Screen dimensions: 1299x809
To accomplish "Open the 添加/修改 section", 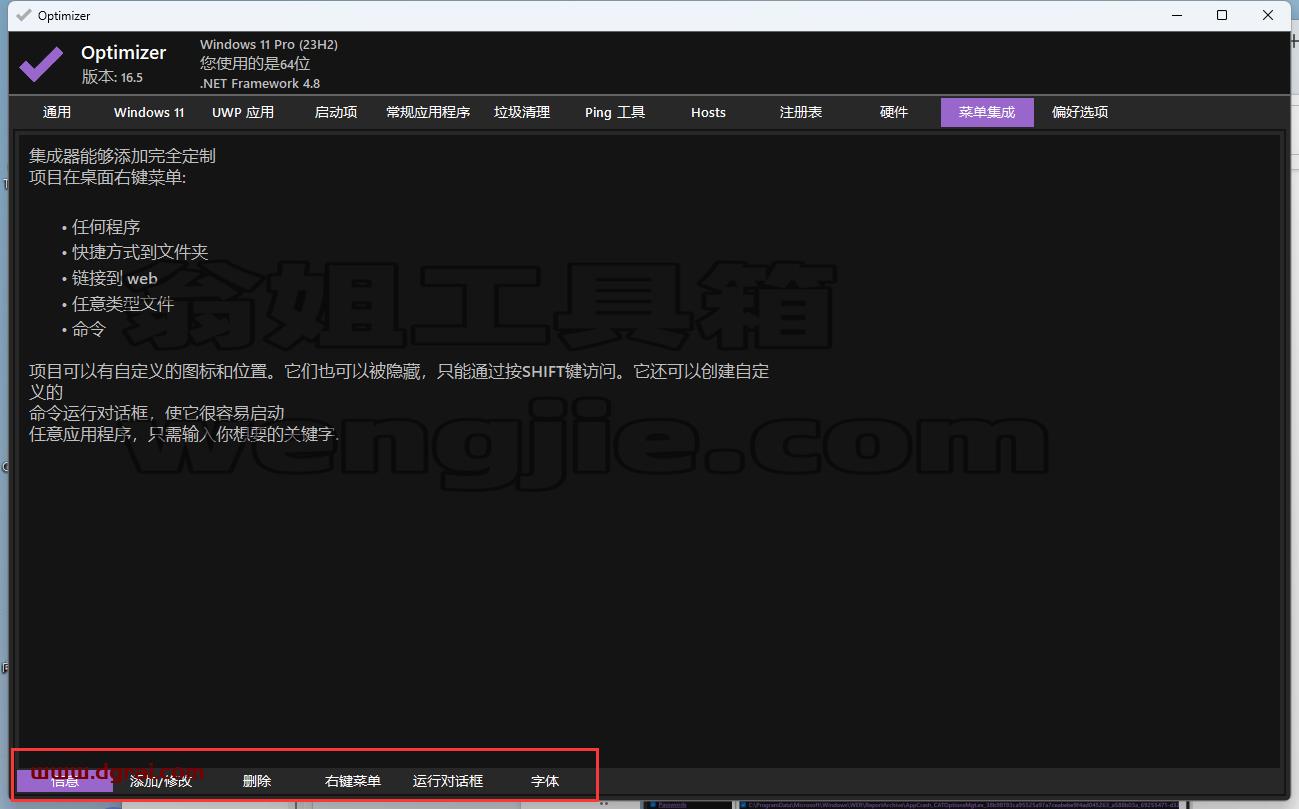I will coord(161,781).
